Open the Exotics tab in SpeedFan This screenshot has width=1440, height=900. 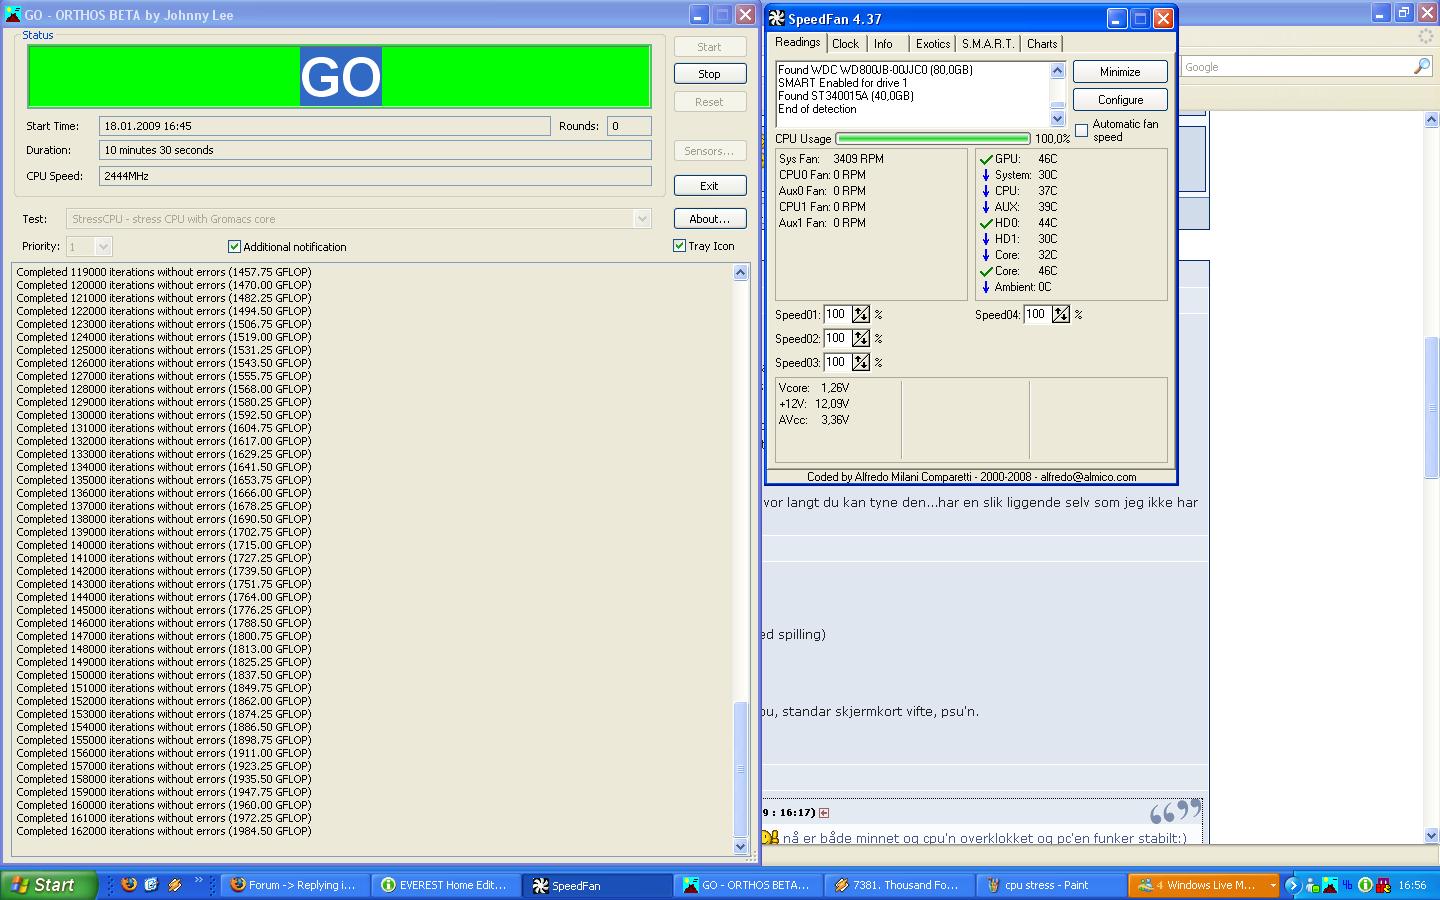933,44
